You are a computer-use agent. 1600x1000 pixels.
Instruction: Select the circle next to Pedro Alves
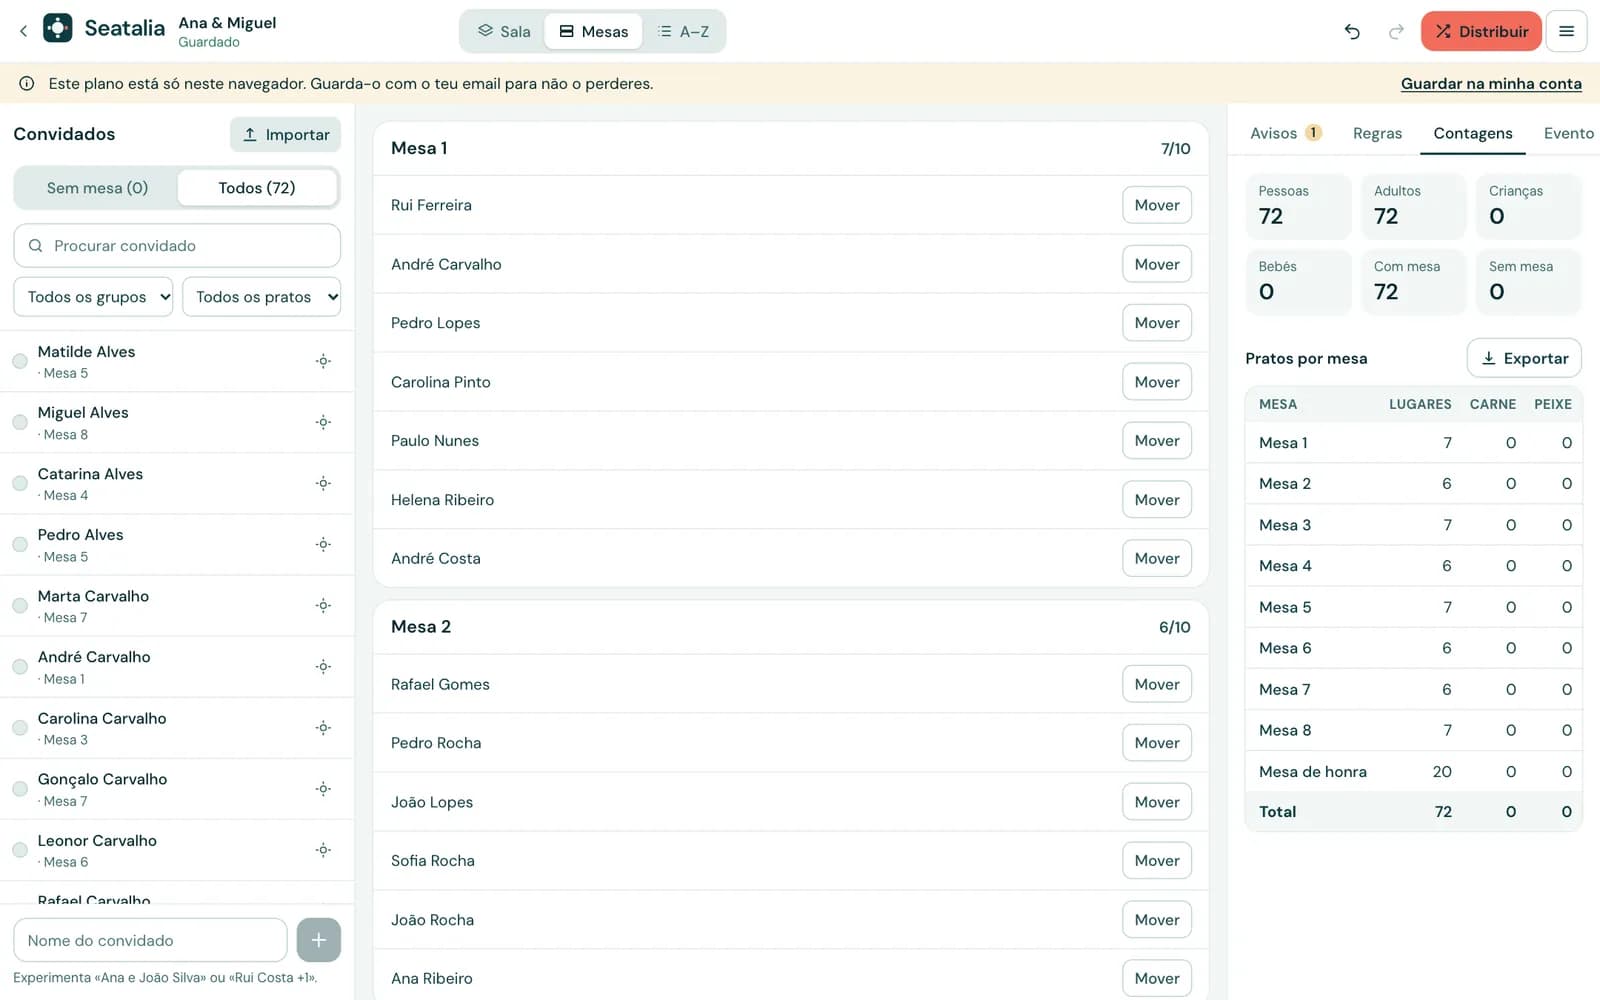click(x=20, y=544)
